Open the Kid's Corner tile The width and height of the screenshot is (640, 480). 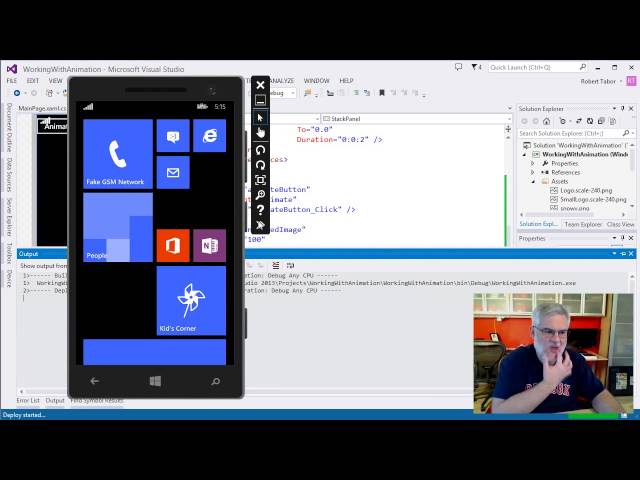[191, 301]
